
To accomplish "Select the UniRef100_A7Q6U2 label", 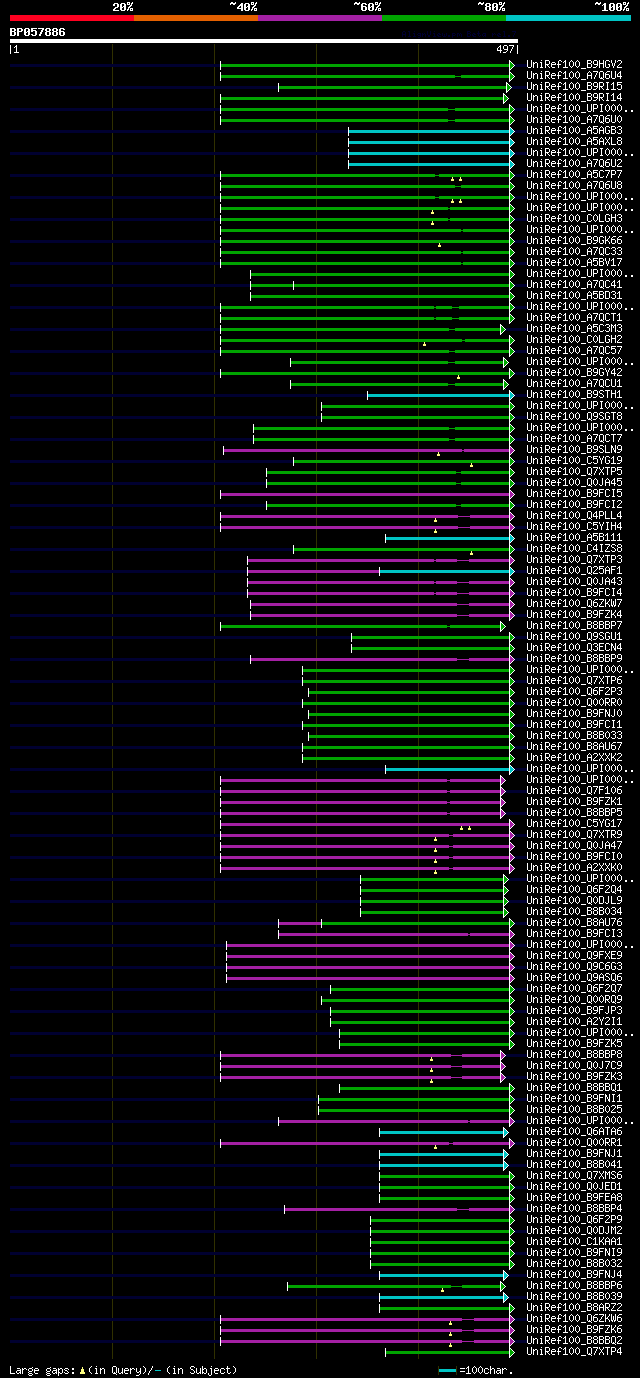I will pyautogui.click(x=574, y=163).
